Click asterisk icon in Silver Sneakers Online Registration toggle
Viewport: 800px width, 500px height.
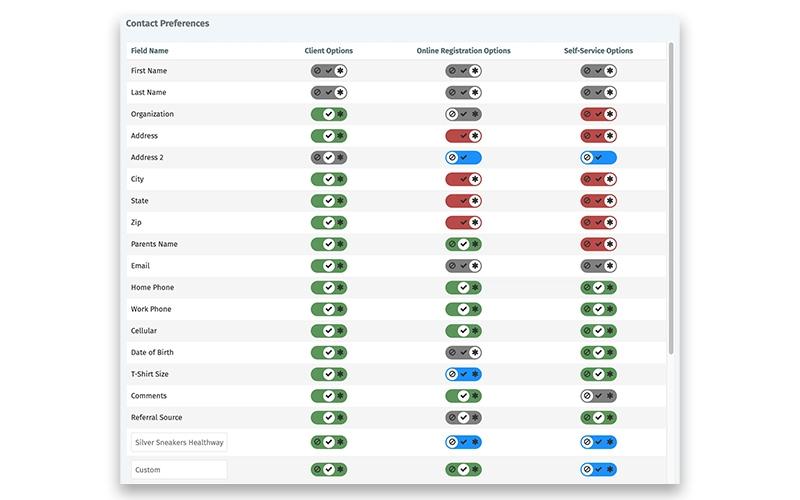click(x=475, y=442)
